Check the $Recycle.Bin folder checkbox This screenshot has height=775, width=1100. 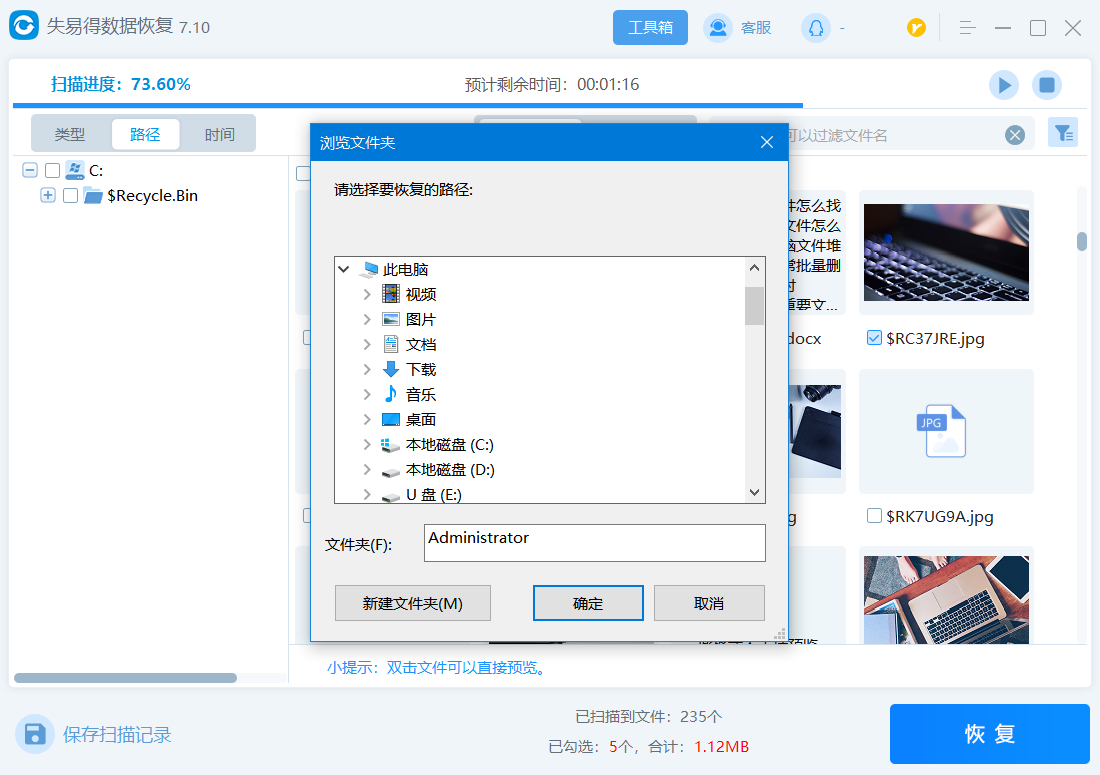pos(70,196)
